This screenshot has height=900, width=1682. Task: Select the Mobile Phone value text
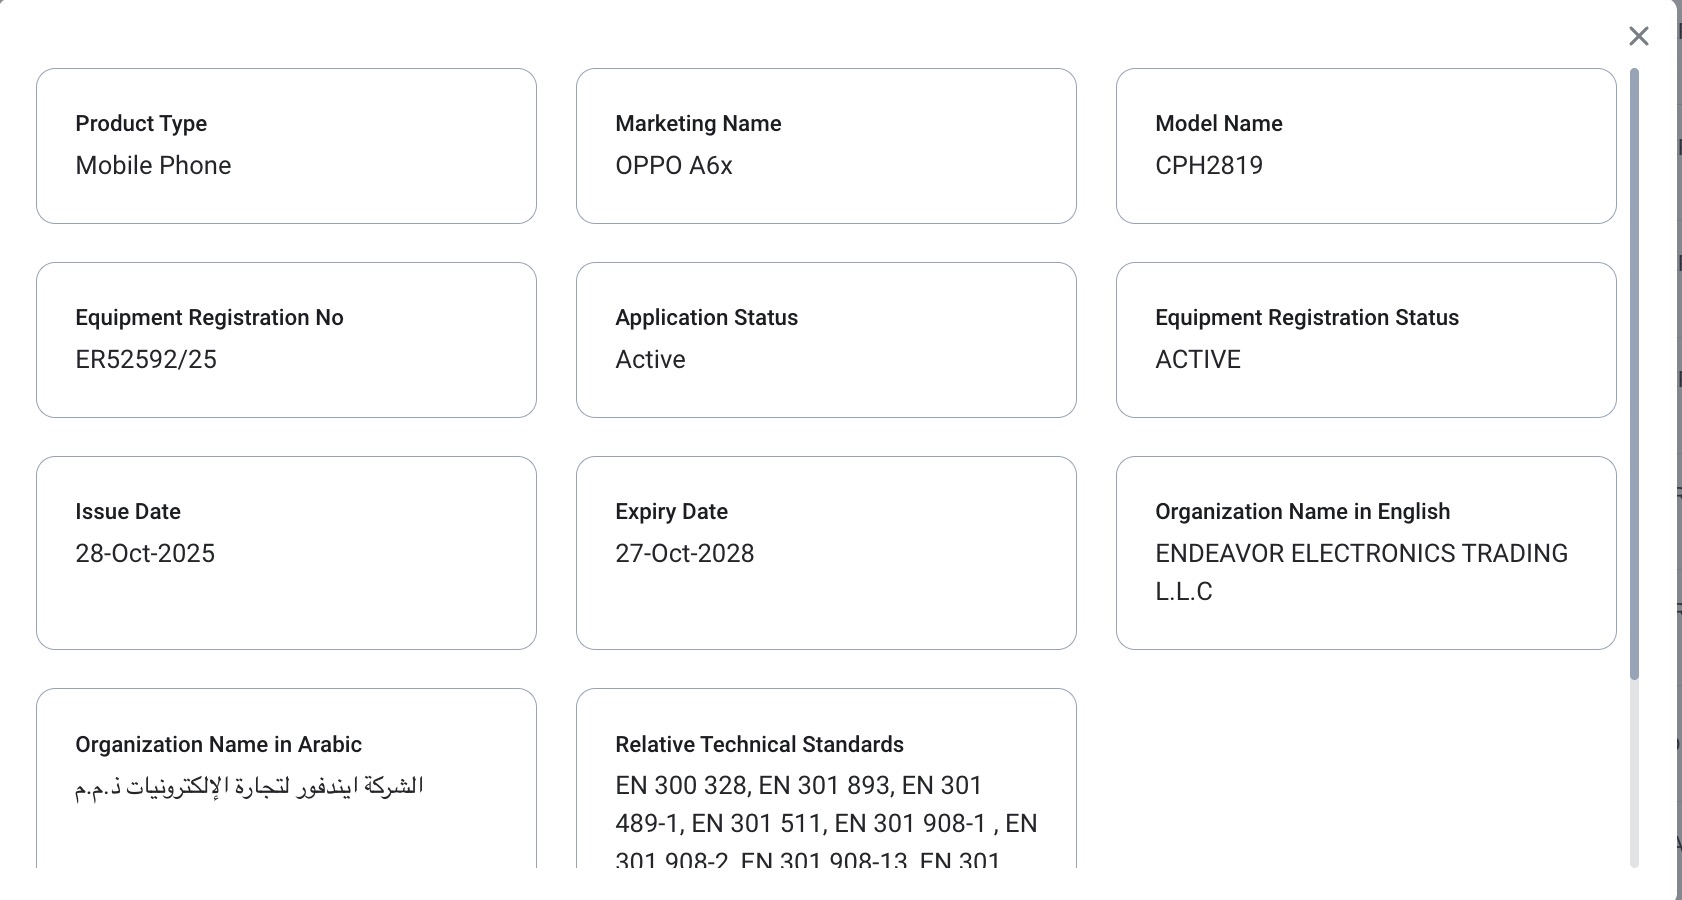153,166
